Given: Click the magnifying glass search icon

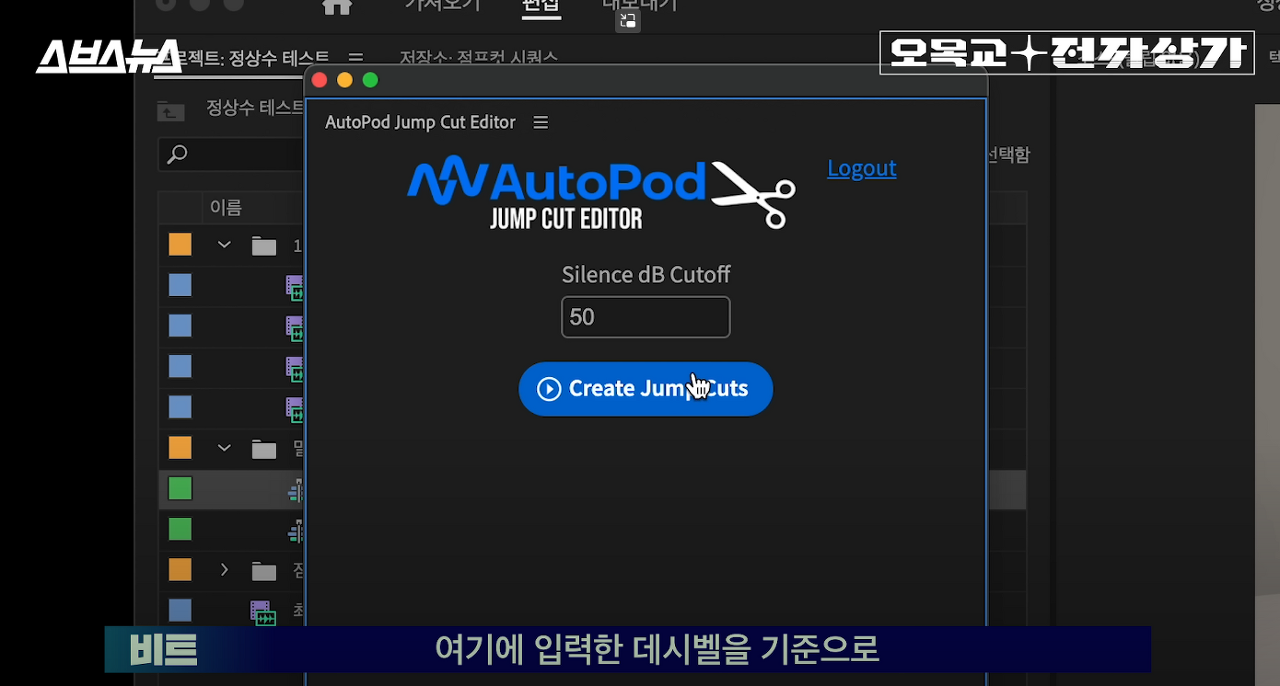Looking at the screenshot, I should (x=176, y=155).
